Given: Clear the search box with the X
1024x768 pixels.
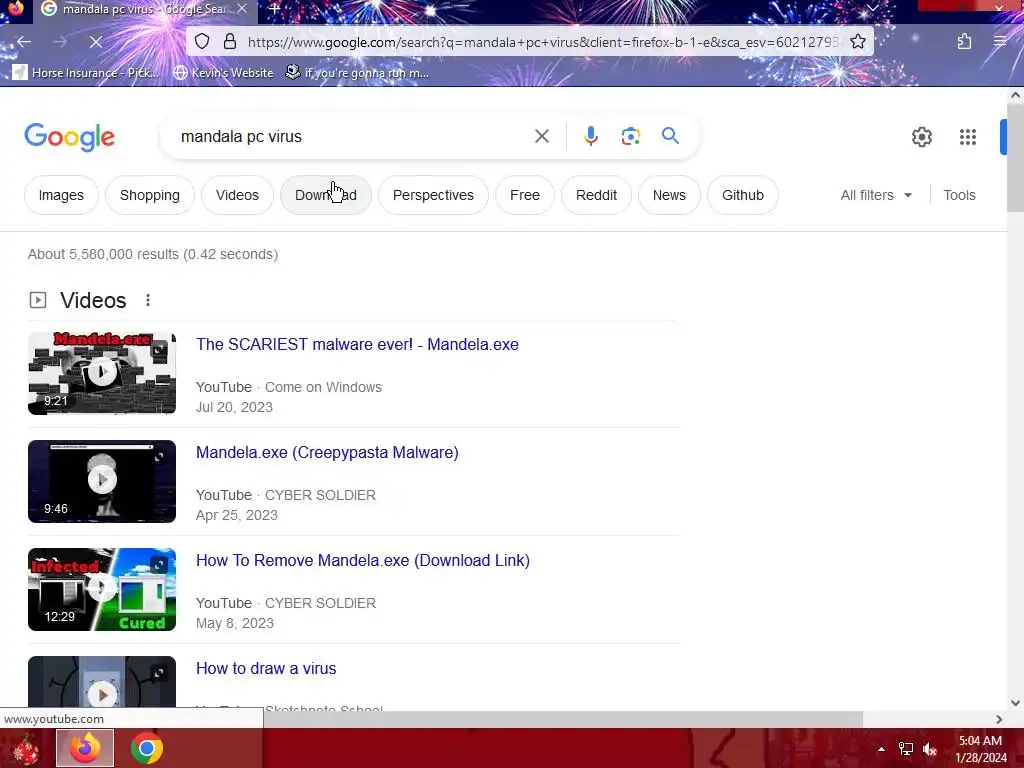Looking at the screenshot, I should pyautogui.click(x=541, y=136).
